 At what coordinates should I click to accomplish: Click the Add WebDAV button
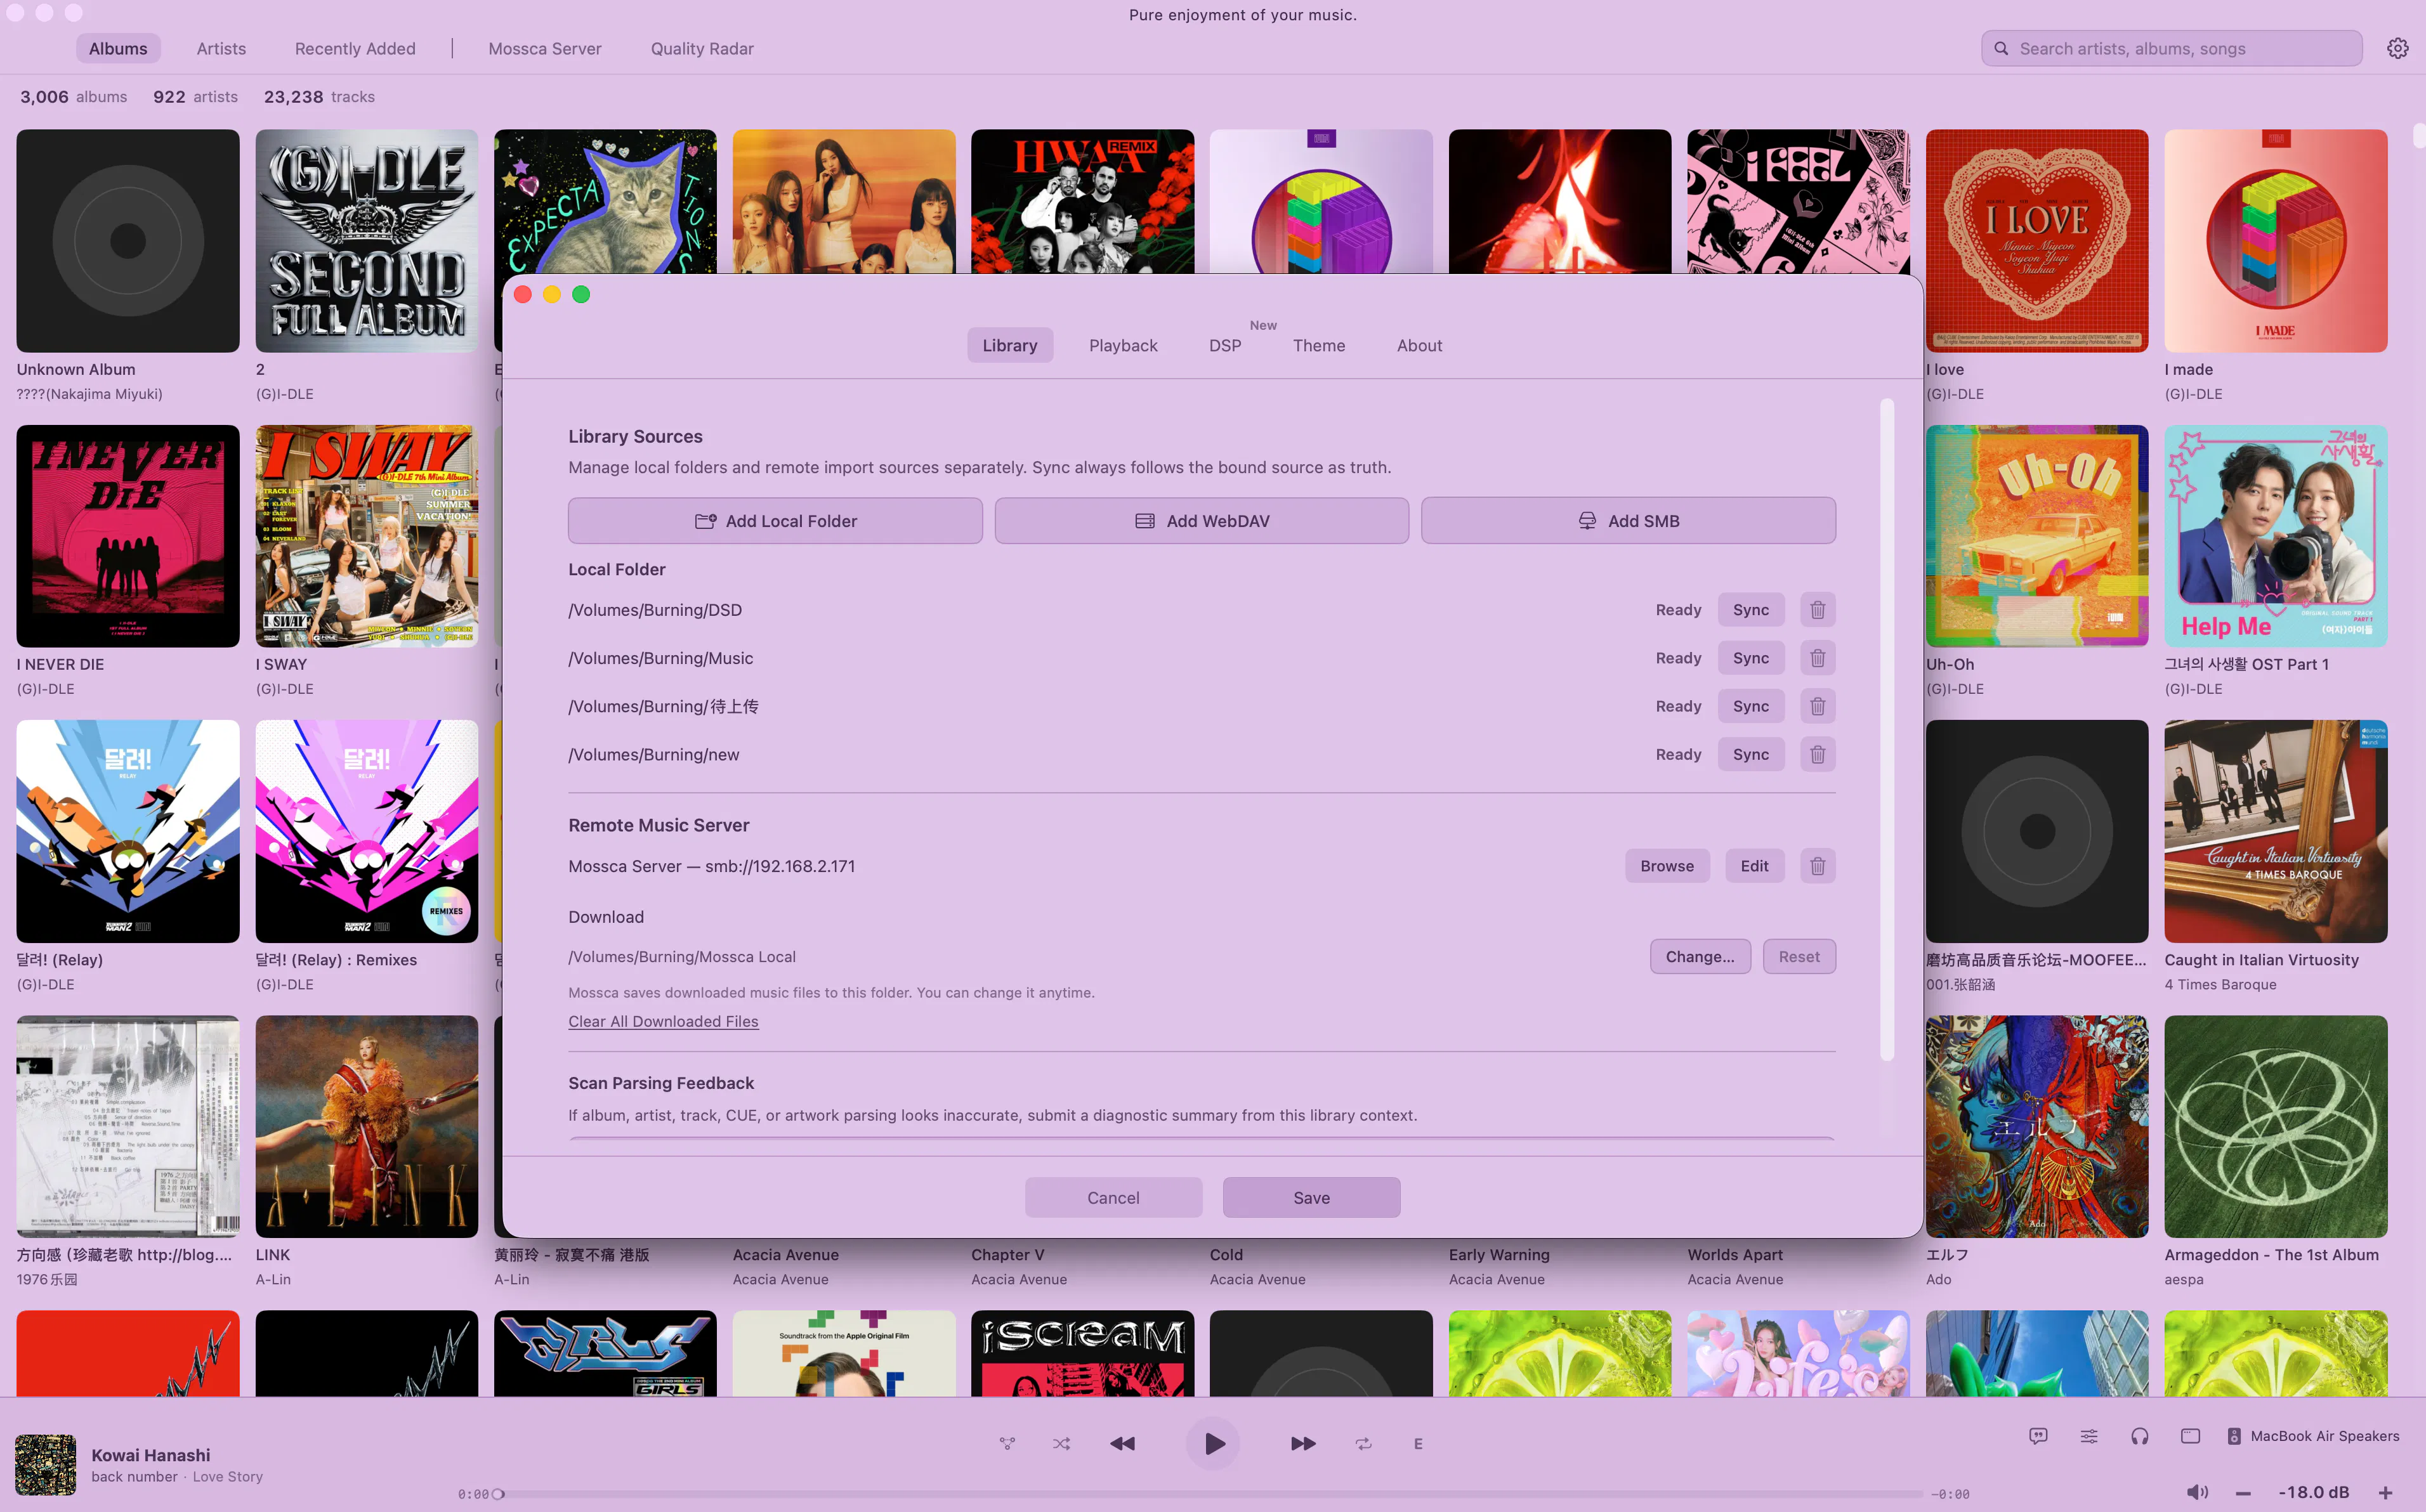click(1202, 521)
